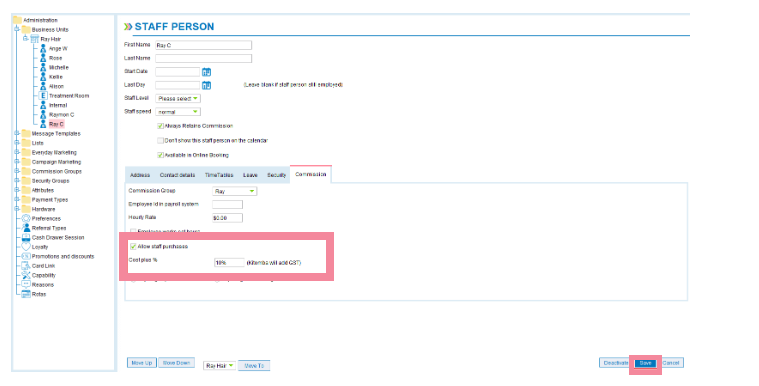Screen dimensions: 759x386
Task: Click the Move To button
Action: click(254, 366)
